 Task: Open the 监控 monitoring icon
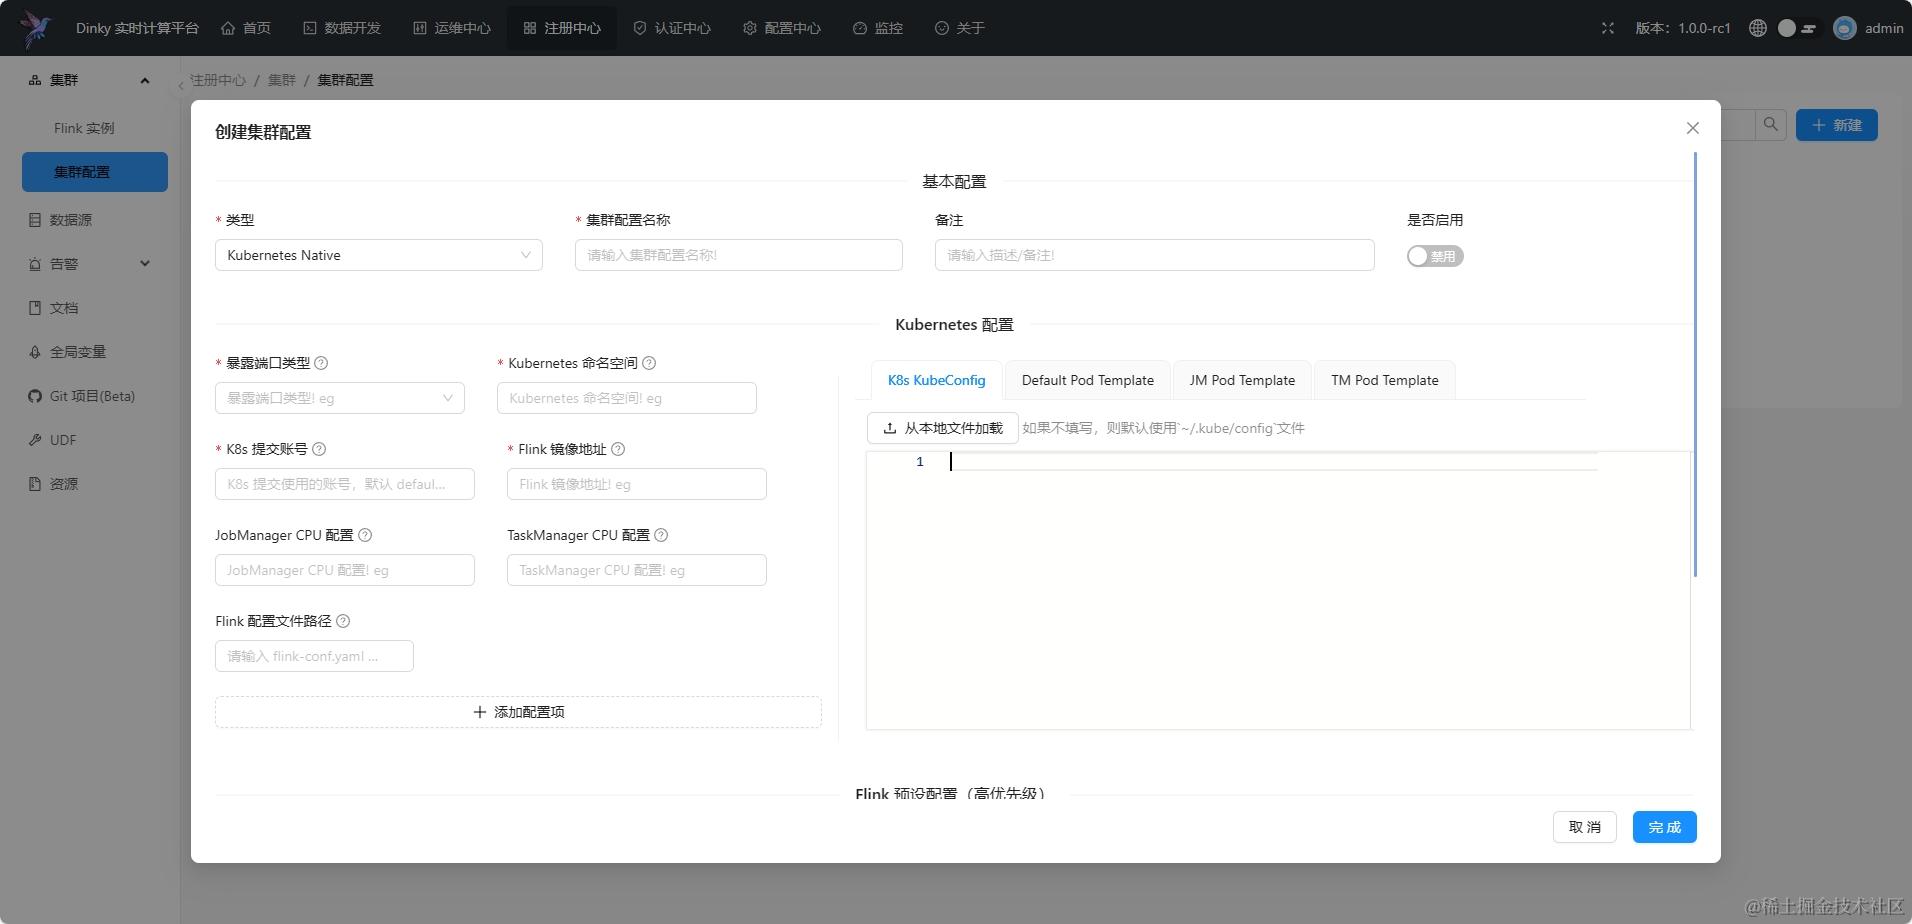point(858,28)
